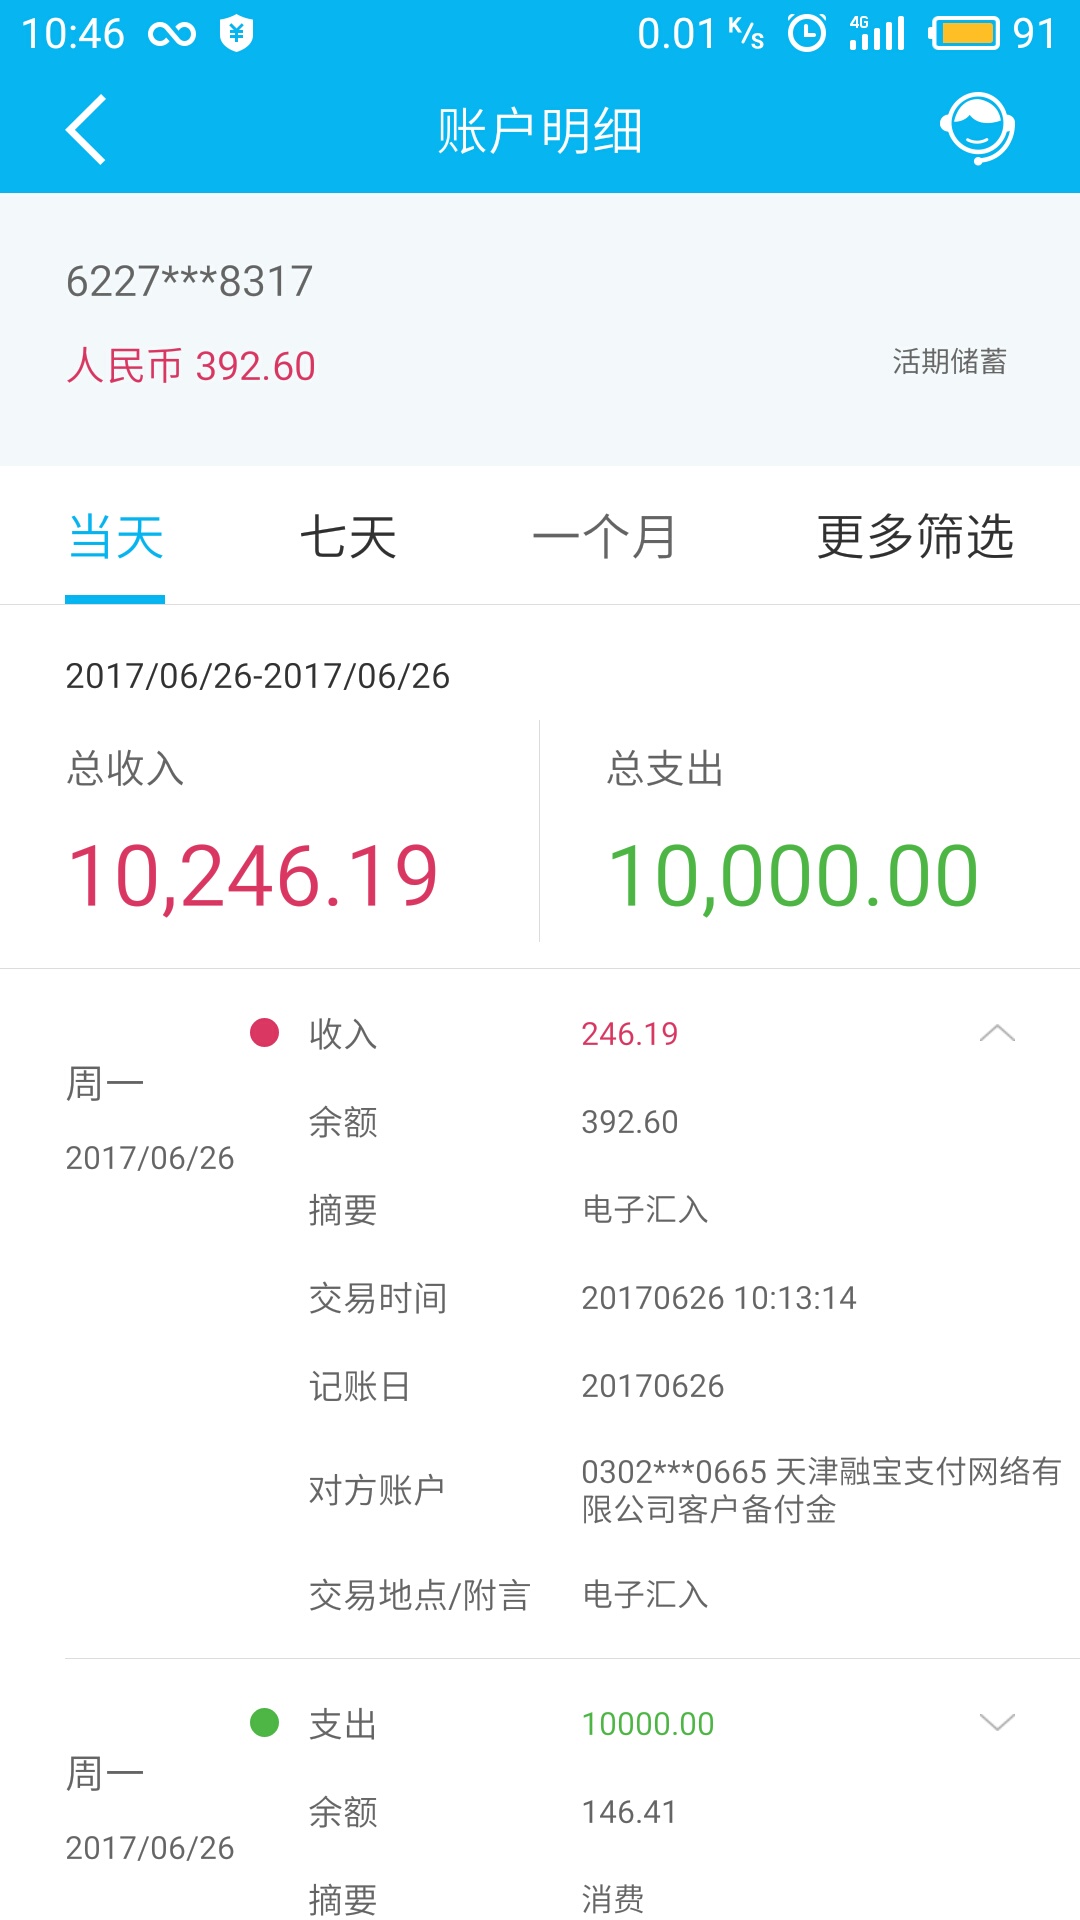Expand the 10000.00 expense transaction details
The height and width of the screenshot is (1920, 1080).
(997, 1722)
